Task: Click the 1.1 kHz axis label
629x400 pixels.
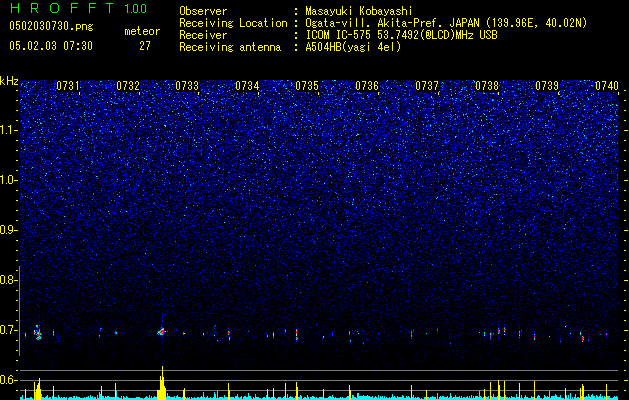Action: click(x=8, y=130)
